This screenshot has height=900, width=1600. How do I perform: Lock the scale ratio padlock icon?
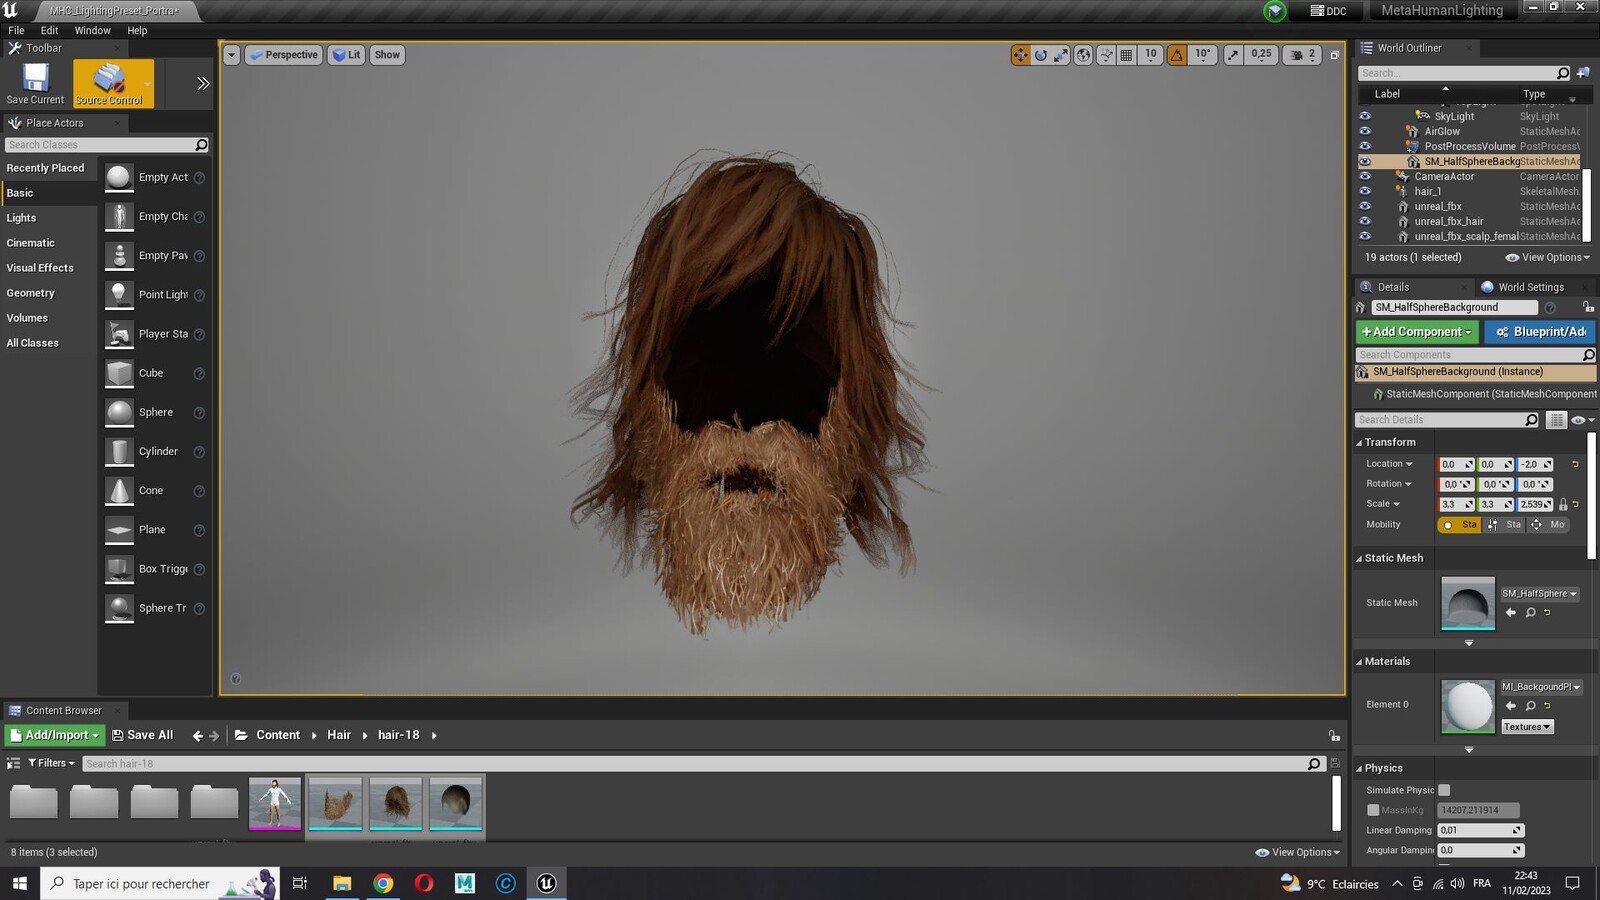point(1563,504)
